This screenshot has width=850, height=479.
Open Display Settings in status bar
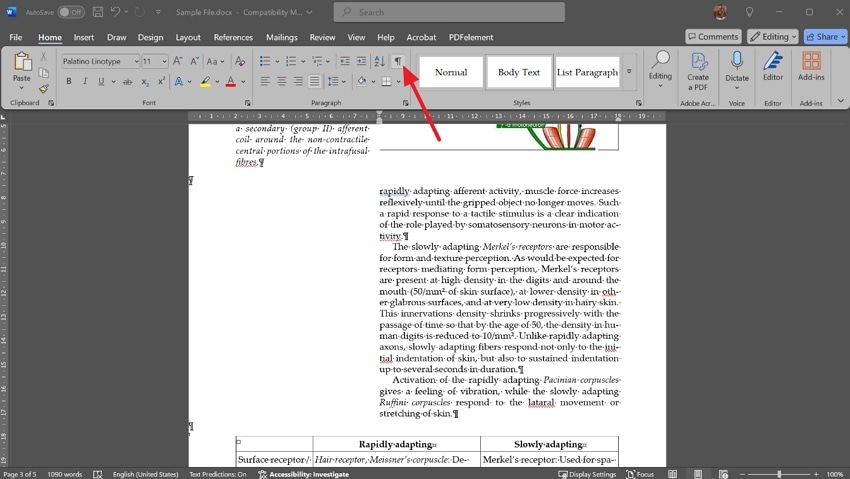pyautogui.click(x=587, y=474)
